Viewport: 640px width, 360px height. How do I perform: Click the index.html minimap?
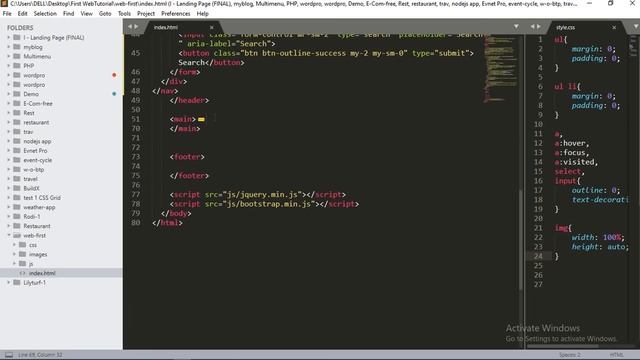pyautogui.click(x=500, y=69)
